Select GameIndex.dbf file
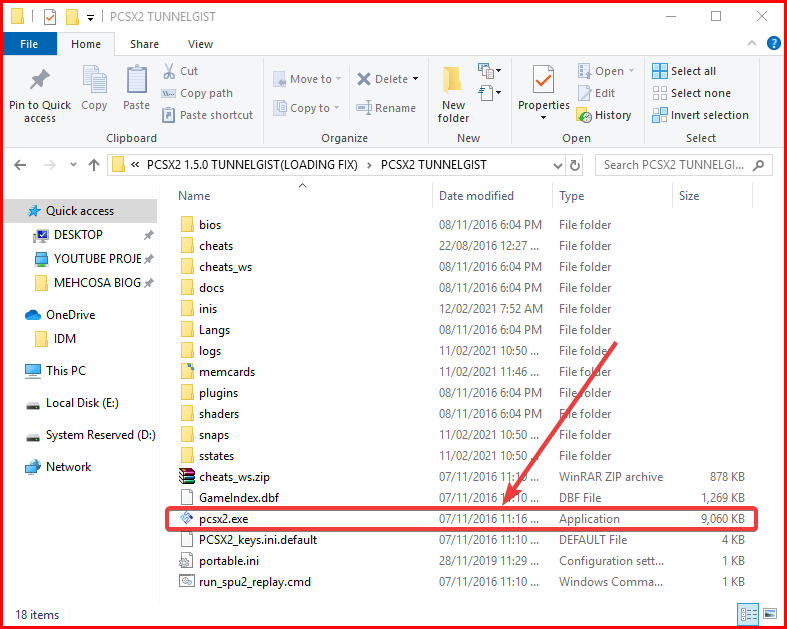 [238, 498]
